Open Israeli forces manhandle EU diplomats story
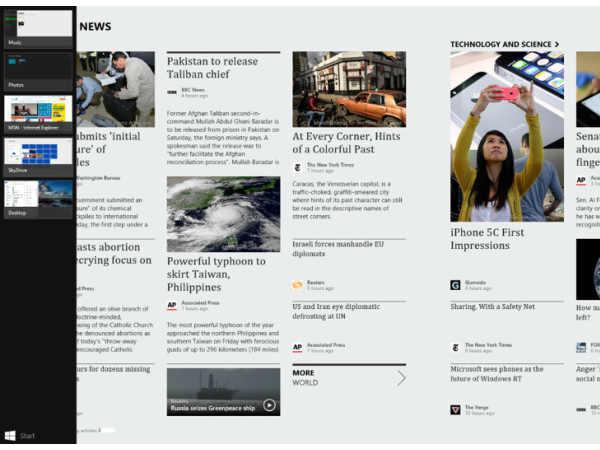The image size is (600, 450). click(x=338, y=249)
